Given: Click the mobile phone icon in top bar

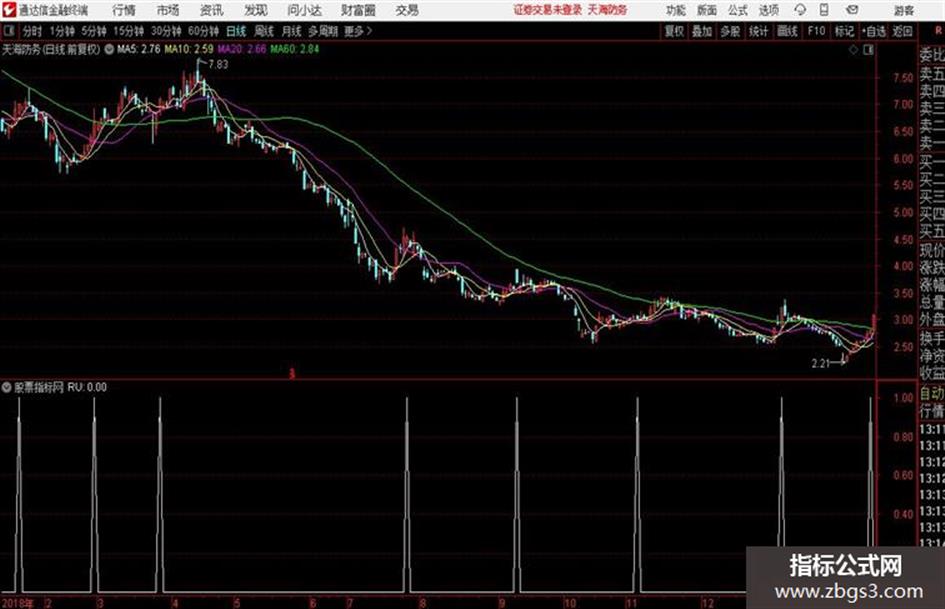Looking at the screenshot, I should pyautogui.click(x=824, y=10).
